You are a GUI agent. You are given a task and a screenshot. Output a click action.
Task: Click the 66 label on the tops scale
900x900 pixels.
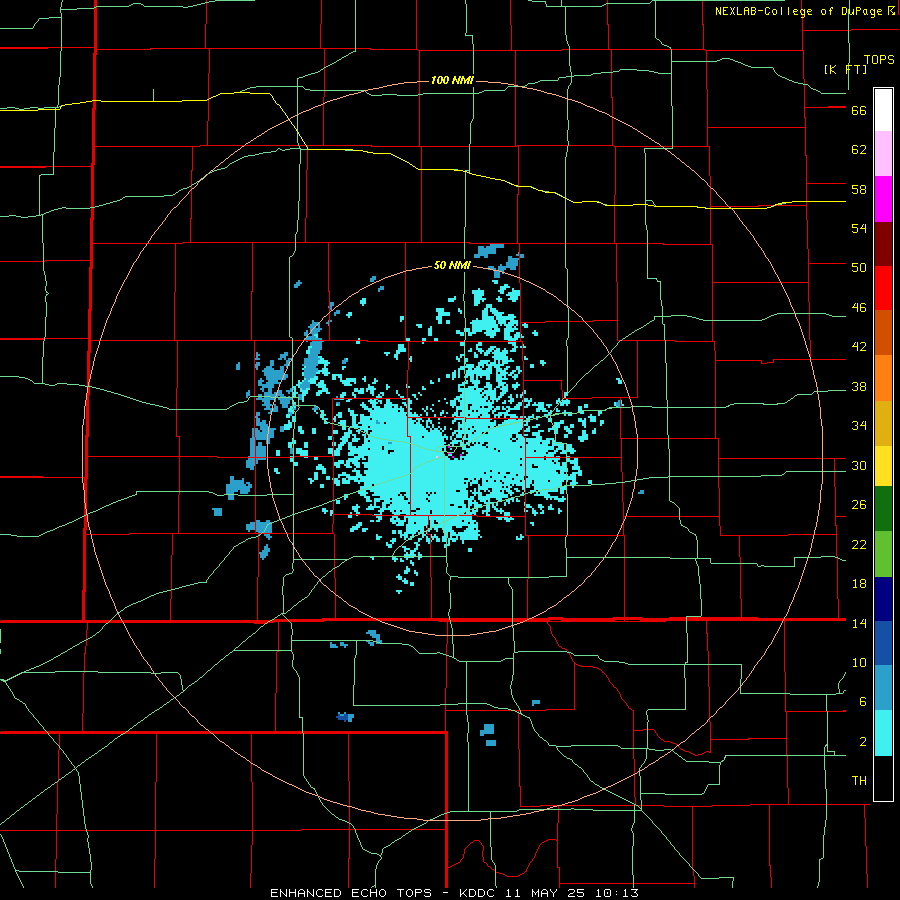point(859,110)
